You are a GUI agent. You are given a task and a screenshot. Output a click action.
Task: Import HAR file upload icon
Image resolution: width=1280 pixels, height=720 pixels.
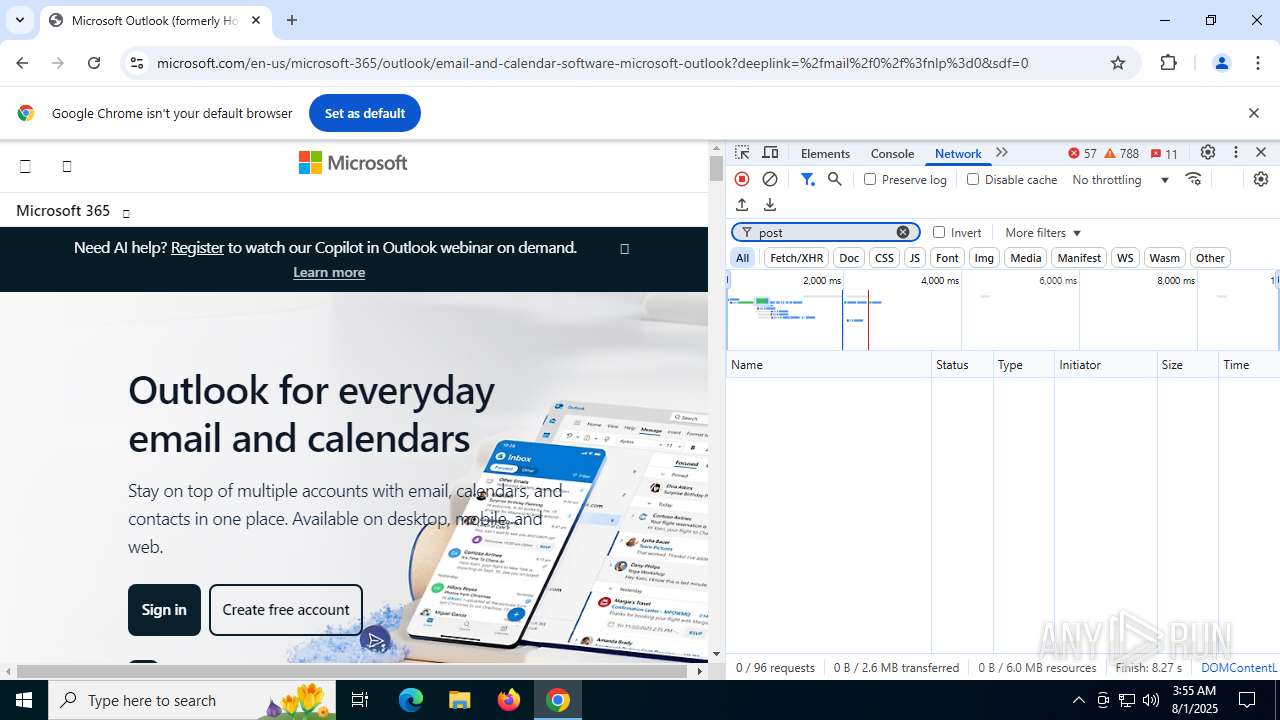point(742,204)
